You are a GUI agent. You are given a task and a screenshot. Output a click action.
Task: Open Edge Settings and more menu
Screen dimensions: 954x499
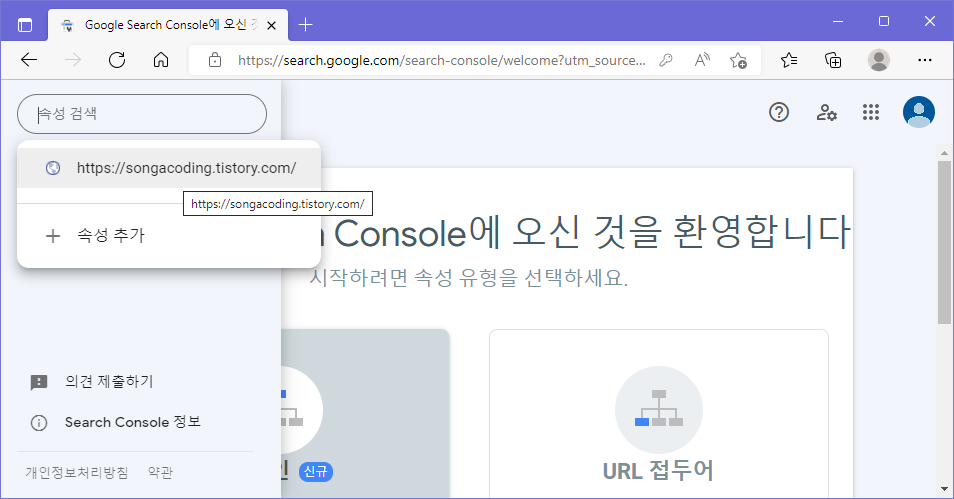coord(925,60)
